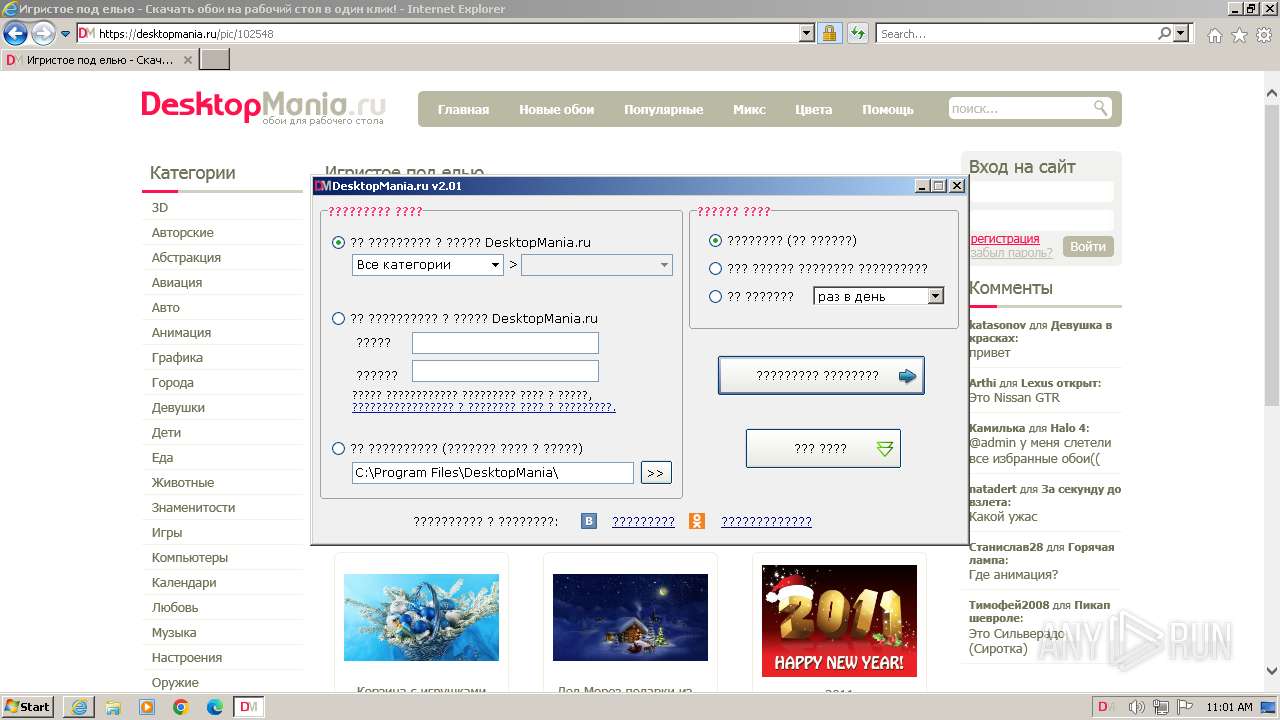Click the VKontakte icon in the dialog
This screenshot has height=720, width=1280.
[589, 521]
